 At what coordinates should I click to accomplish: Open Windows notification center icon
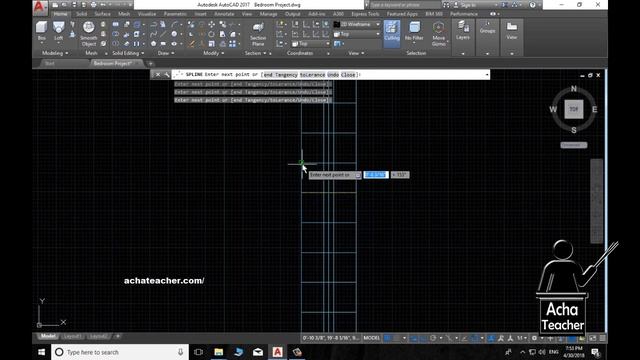pyautogui.click(x=596, y=352)
